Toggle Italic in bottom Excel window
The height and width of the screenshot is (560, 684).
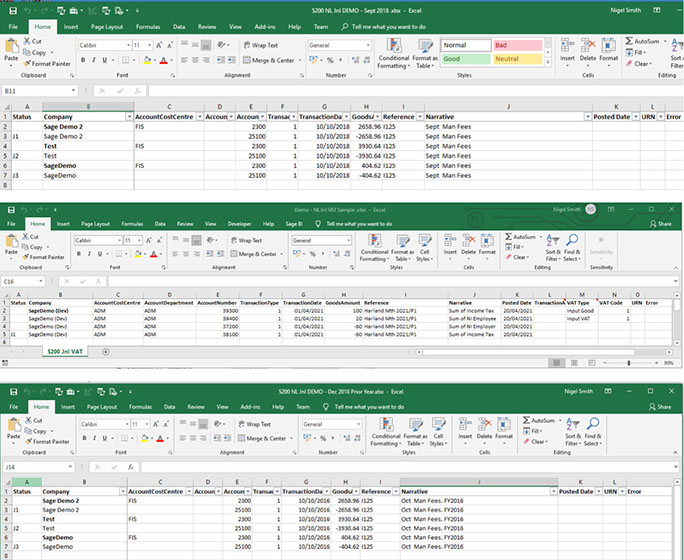(94, 438)
